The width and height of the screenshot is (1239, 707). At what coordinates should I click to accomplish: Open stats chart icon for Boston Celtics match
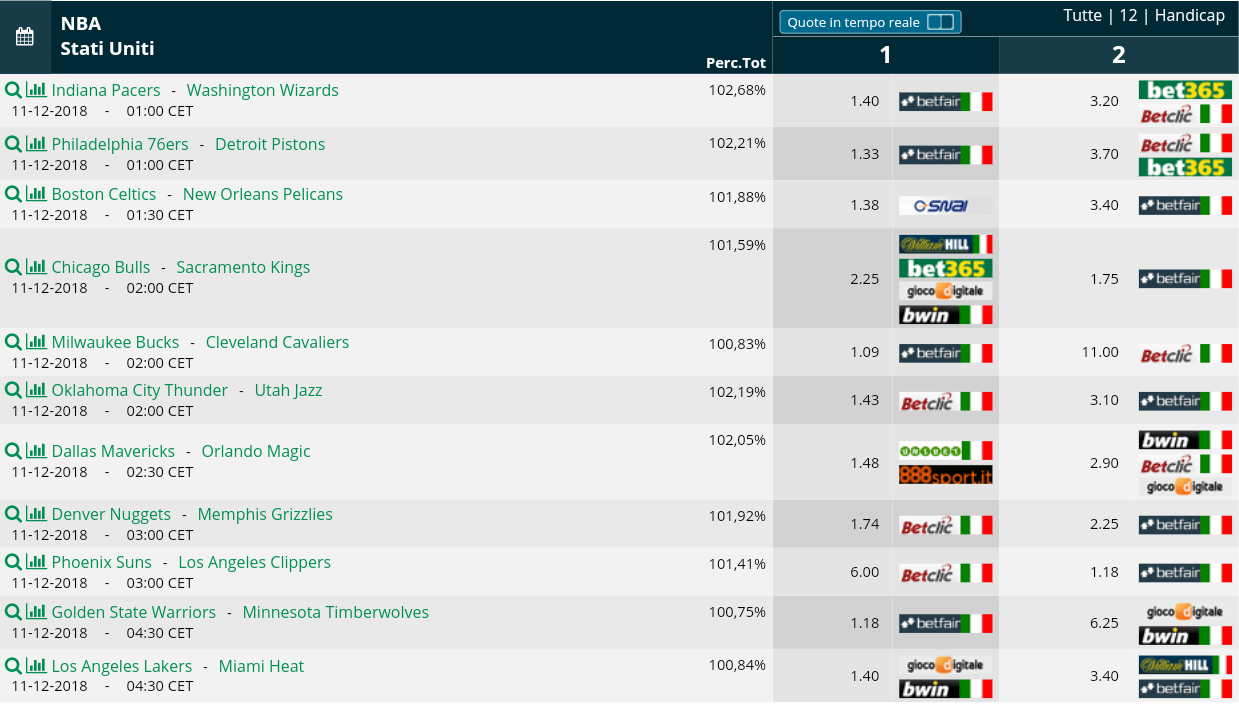tap(36, 194)
